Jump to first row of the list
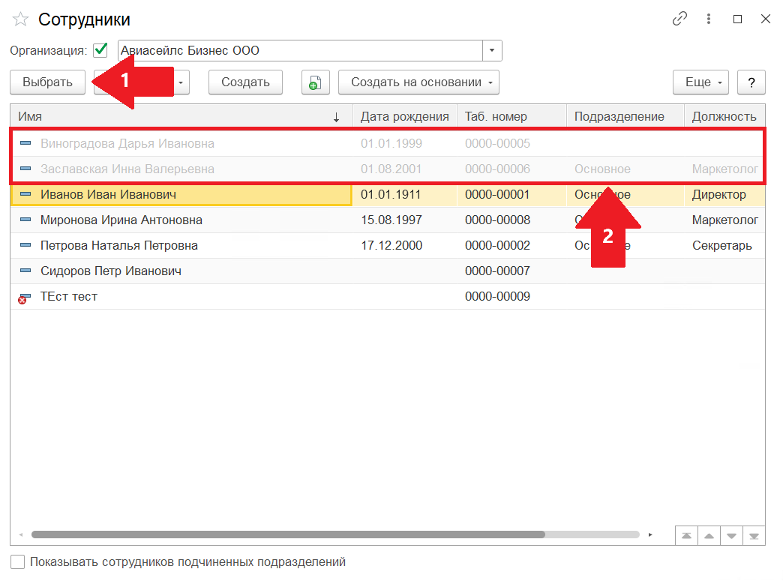Image resolution: width=784 pixels, height=582 pixels. tap(686, 535)
